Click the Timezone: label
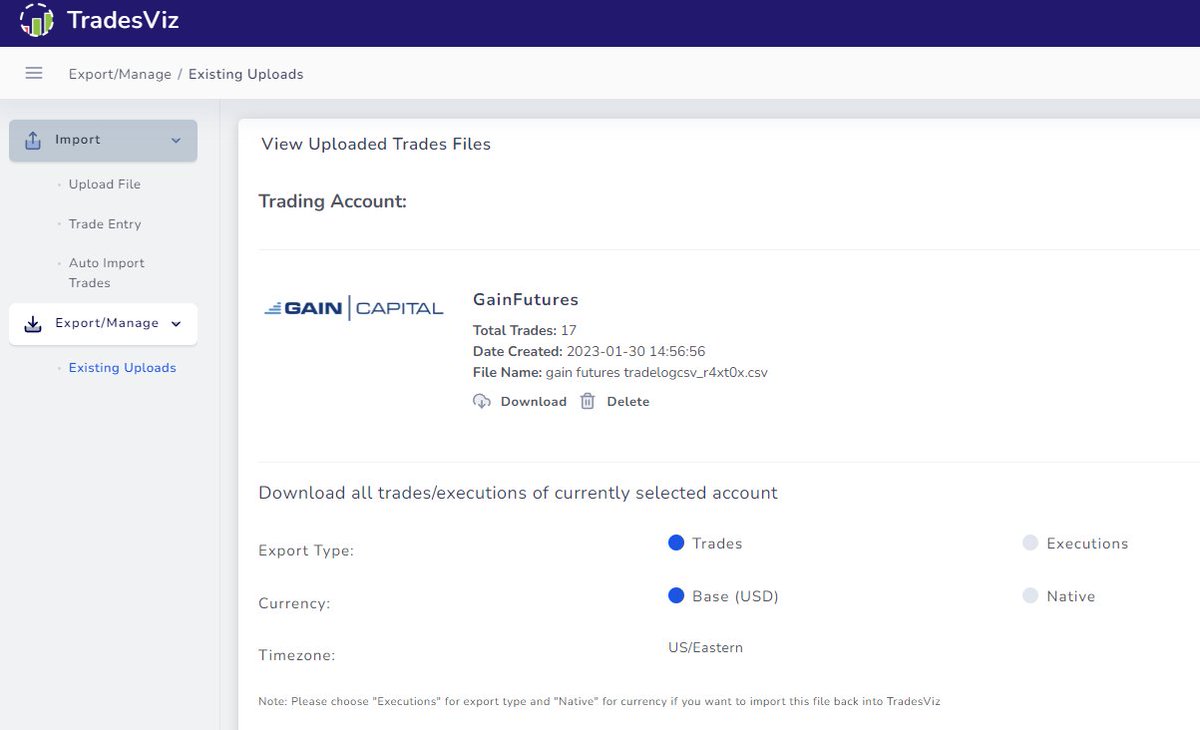This screenshot has height=730, width=1200. (x=297, y=655)
